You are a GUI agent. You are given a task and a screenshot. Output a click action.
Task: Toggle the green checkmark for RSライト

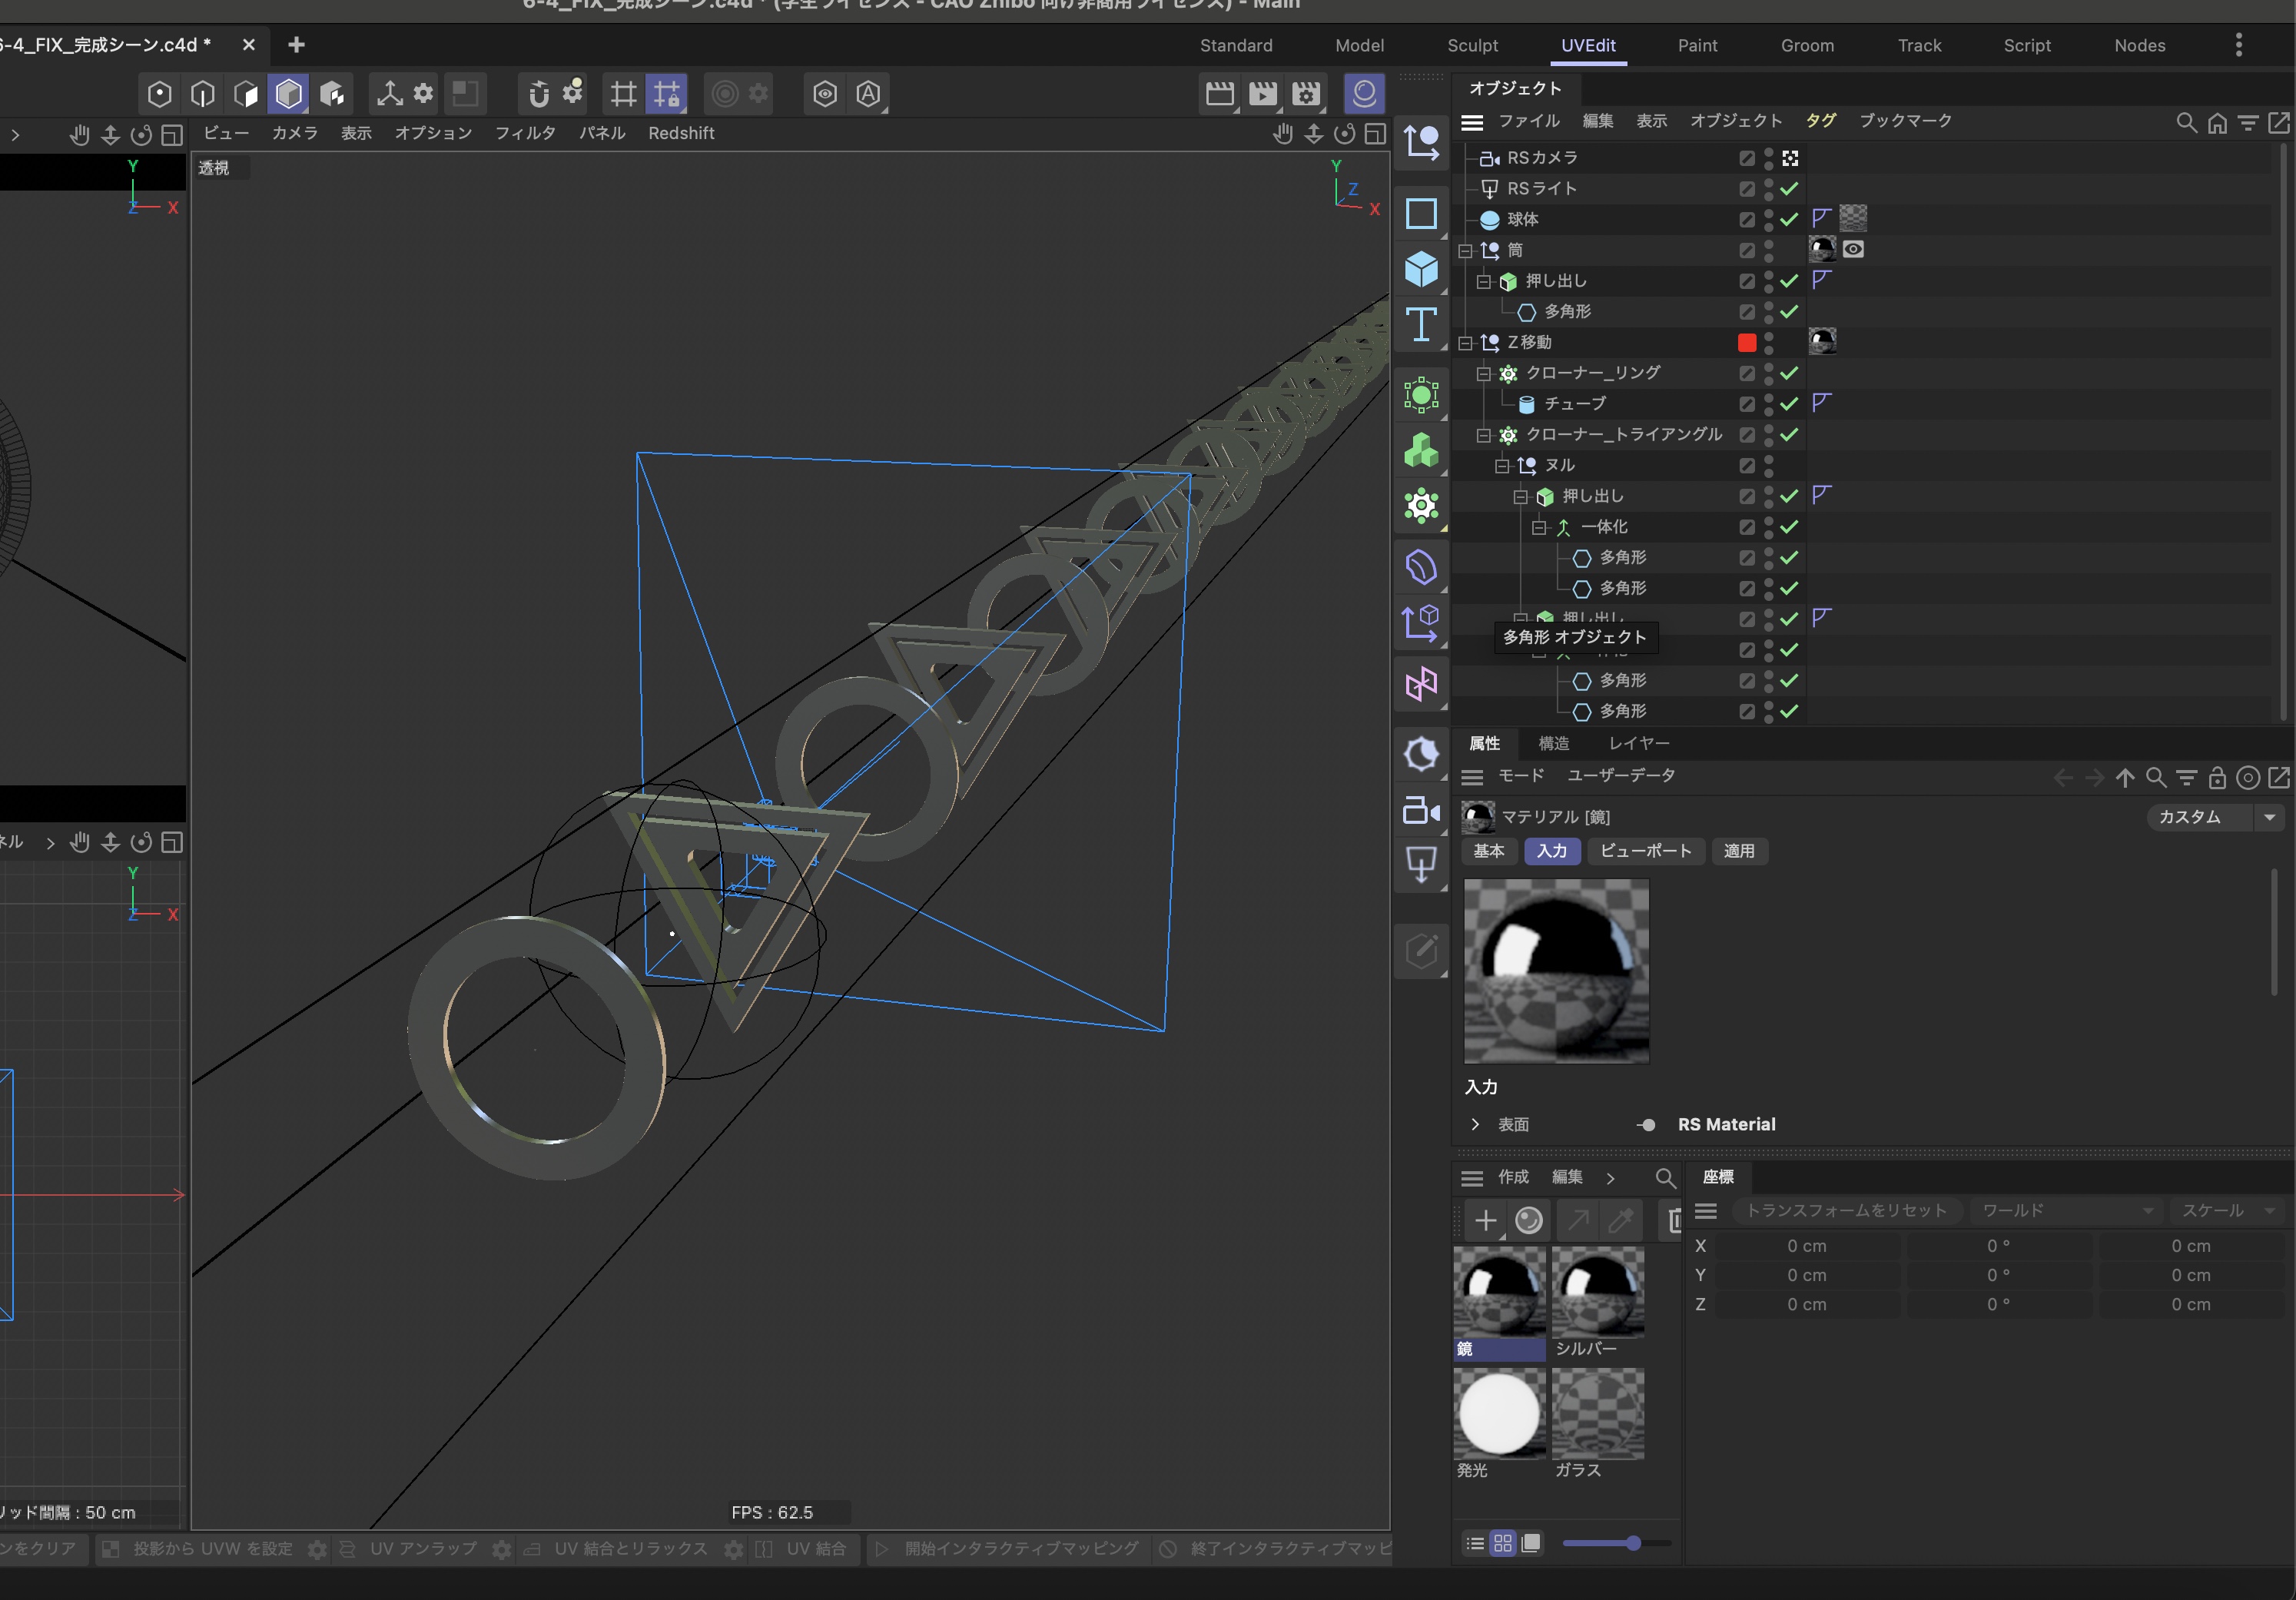(1789, 188)
